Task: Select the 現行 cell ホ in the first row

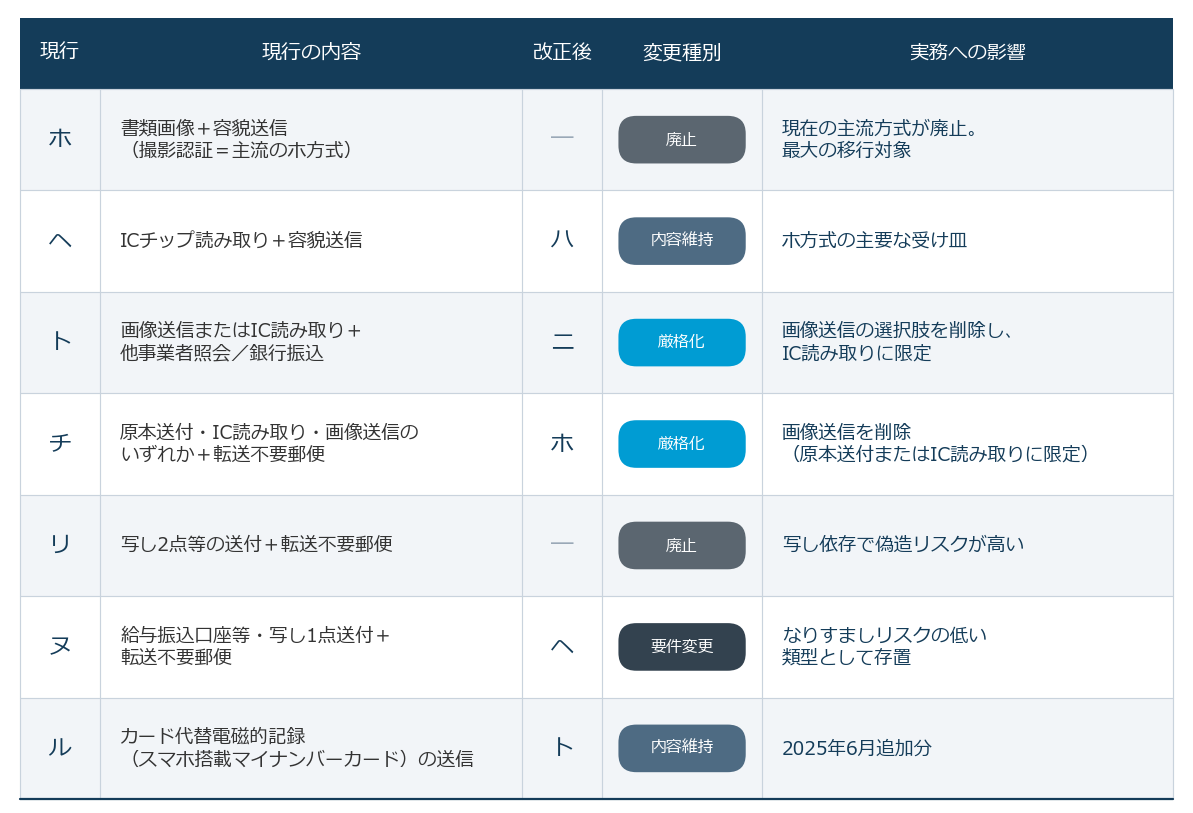Action: [x=60, y=139]
